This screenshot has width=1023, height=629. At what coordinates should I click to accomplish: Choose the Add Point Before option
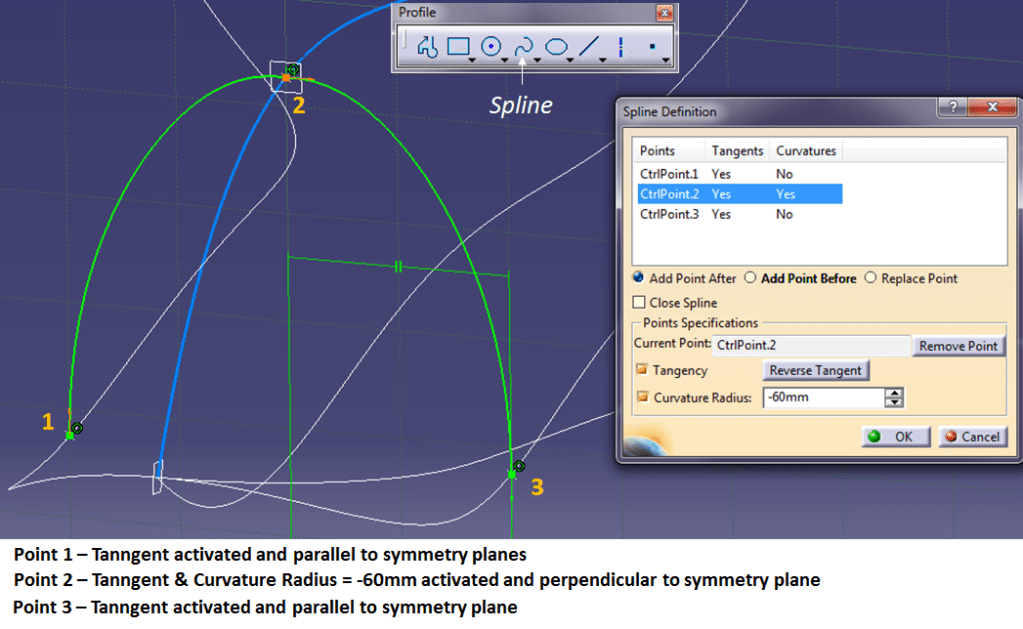click(x=751, y=279)
